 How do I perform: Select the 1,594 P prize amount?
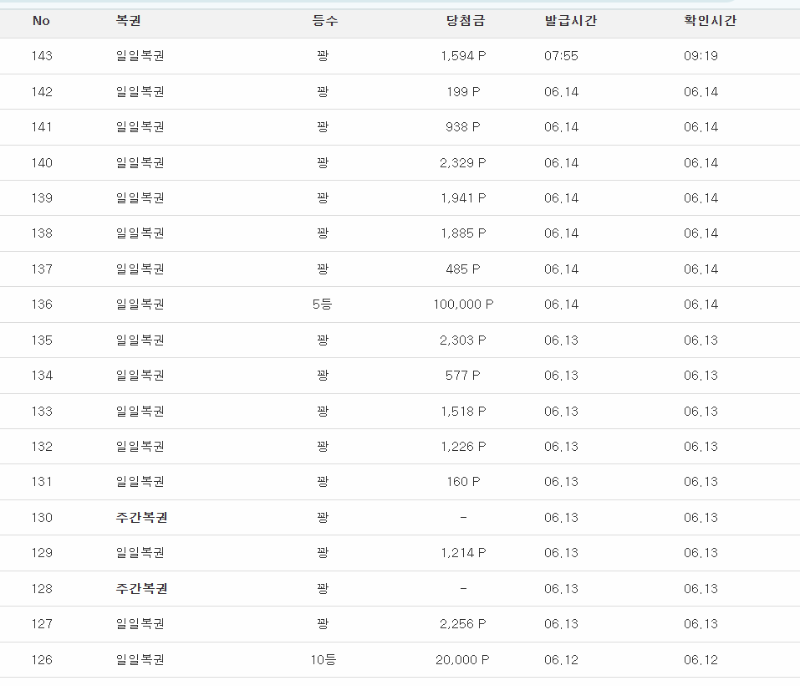pyautogui.click(x=463, y=56)
